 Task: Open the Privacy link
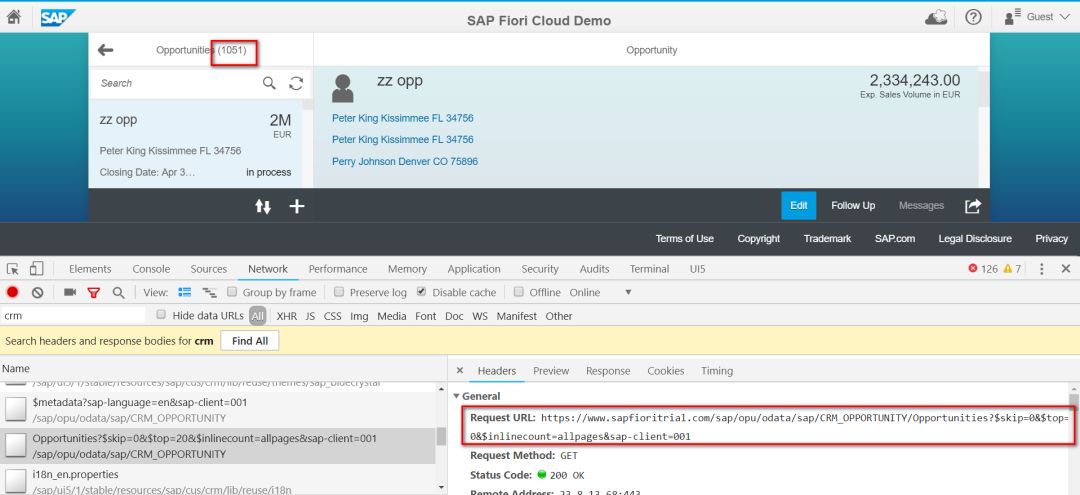click(1051, 239)
